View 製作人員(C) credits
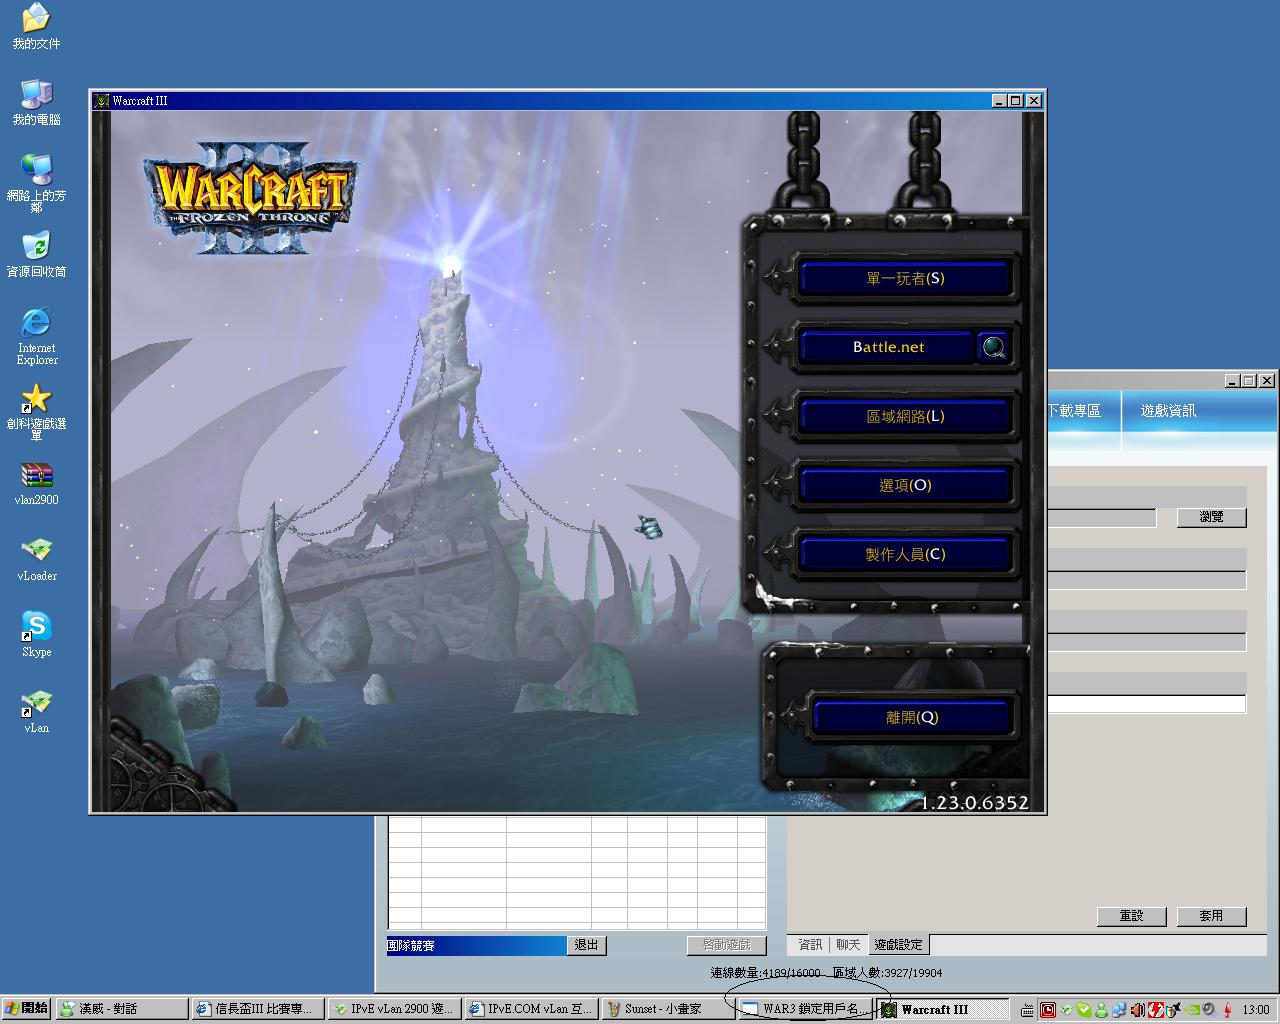The height and width of the screenshot is (1024, 1280). tap(905, 554)
